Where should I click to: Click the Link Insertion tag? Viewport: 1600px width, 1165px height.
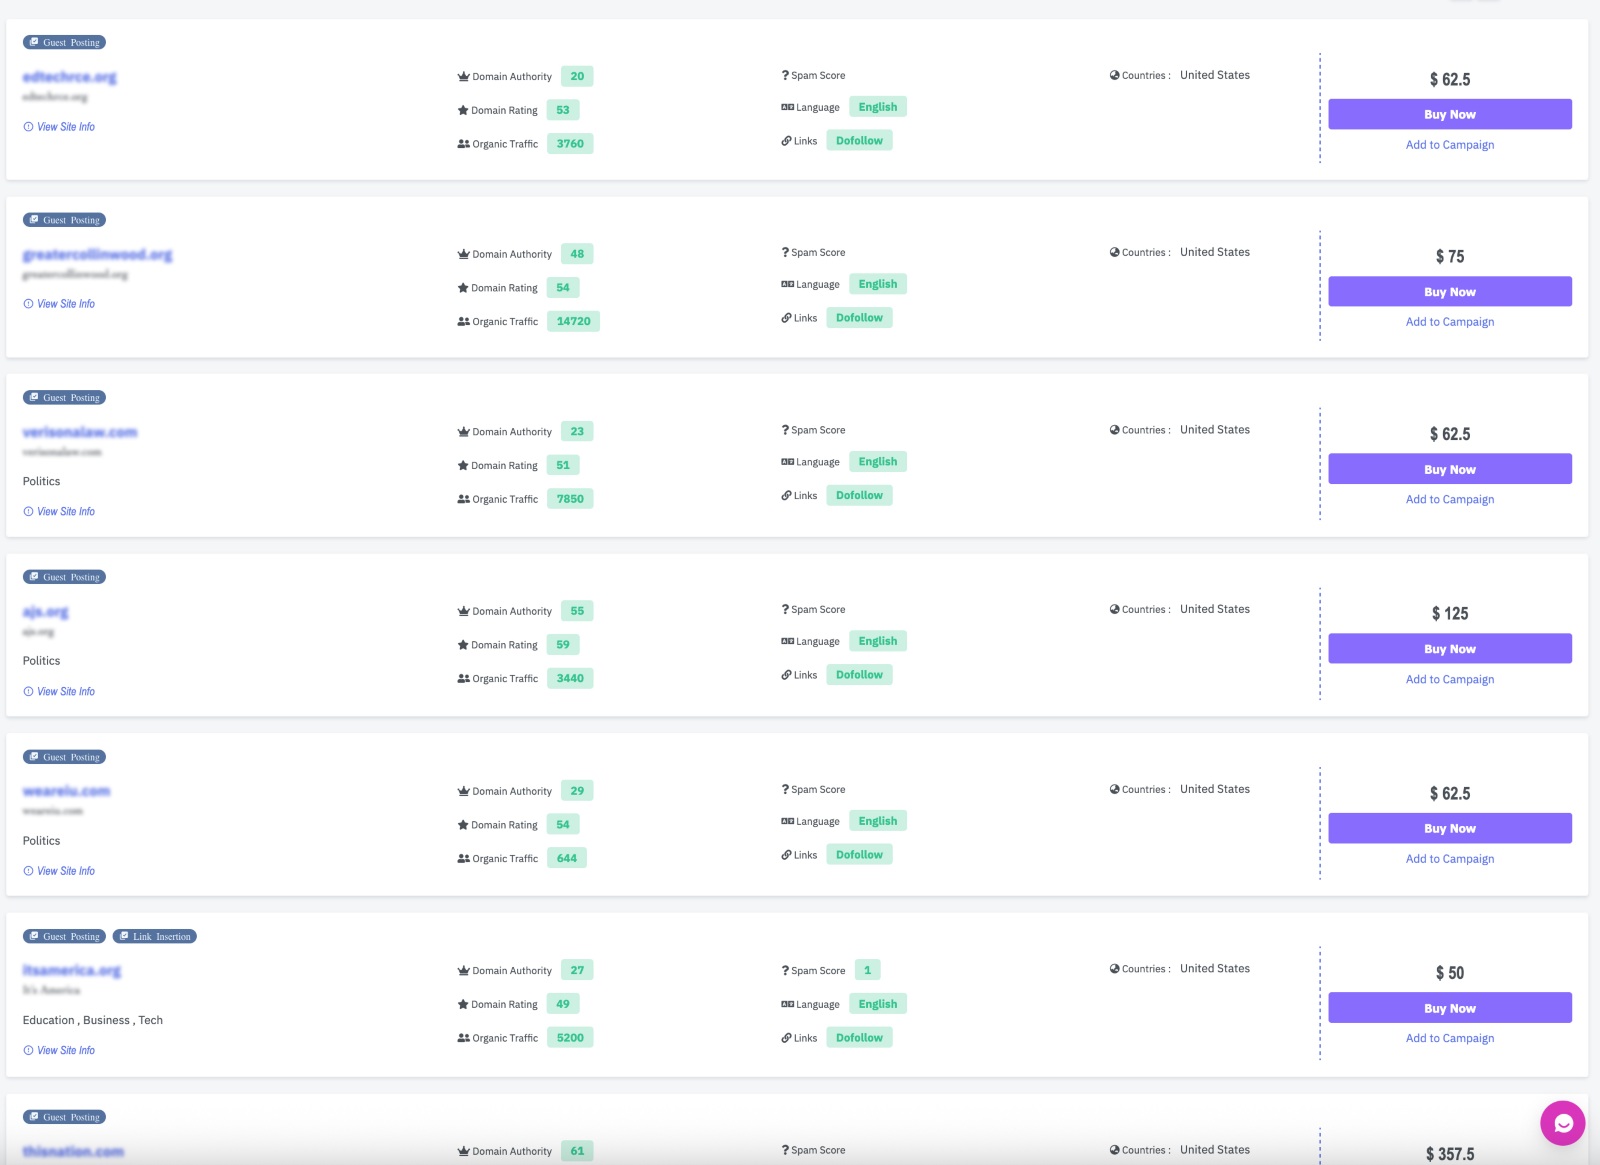coord(155,937)
